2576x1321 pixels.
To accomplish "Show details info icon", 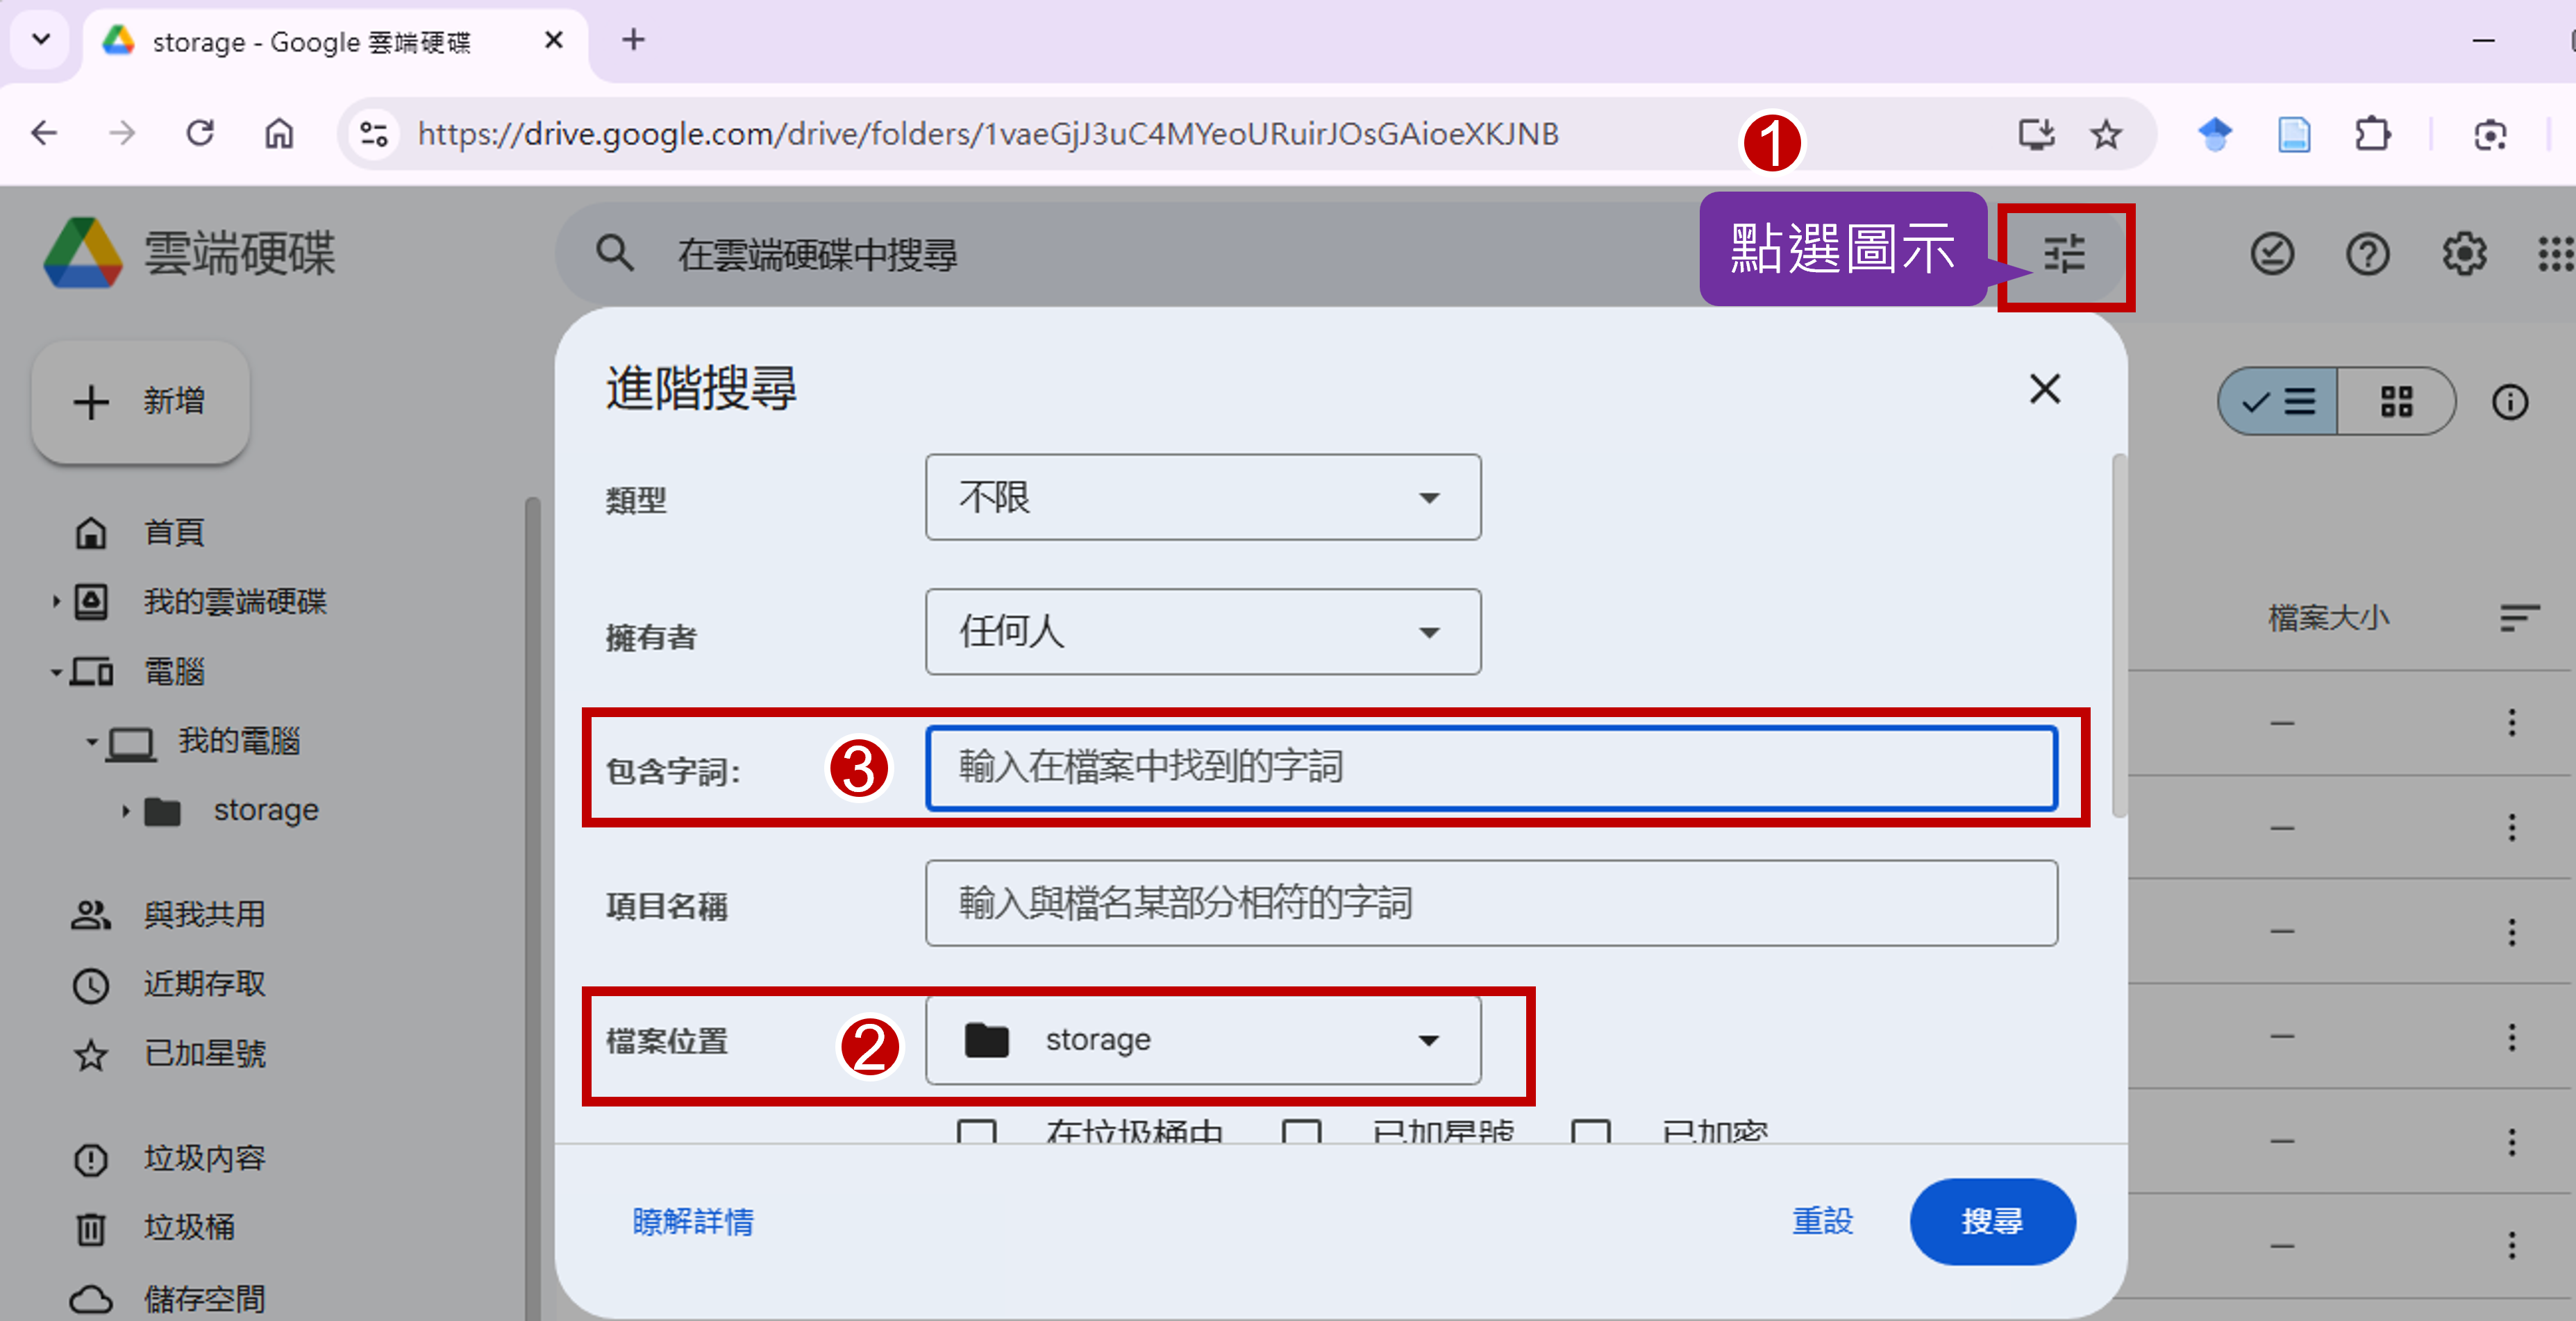I will [x=2509, y=402].
